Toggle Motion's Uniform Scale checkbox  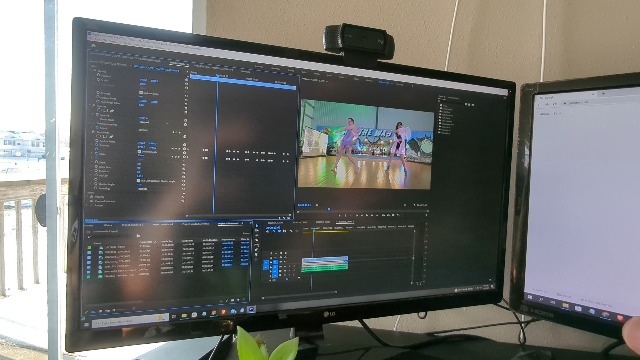[x=141, y=93]
